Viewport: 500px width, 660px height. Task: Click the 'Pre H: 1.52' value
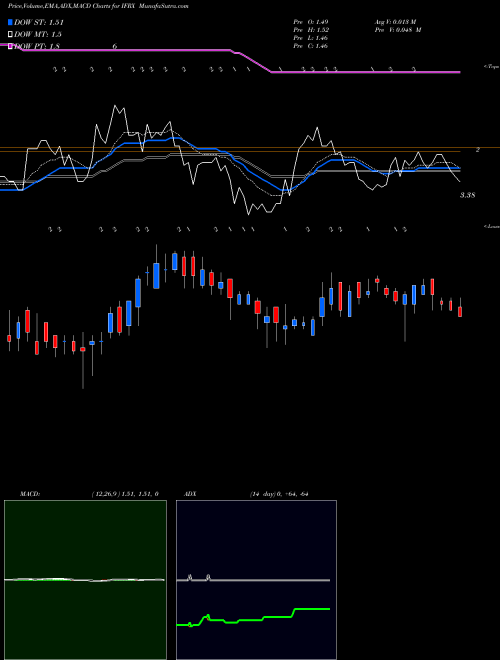[x=311, y=30]
